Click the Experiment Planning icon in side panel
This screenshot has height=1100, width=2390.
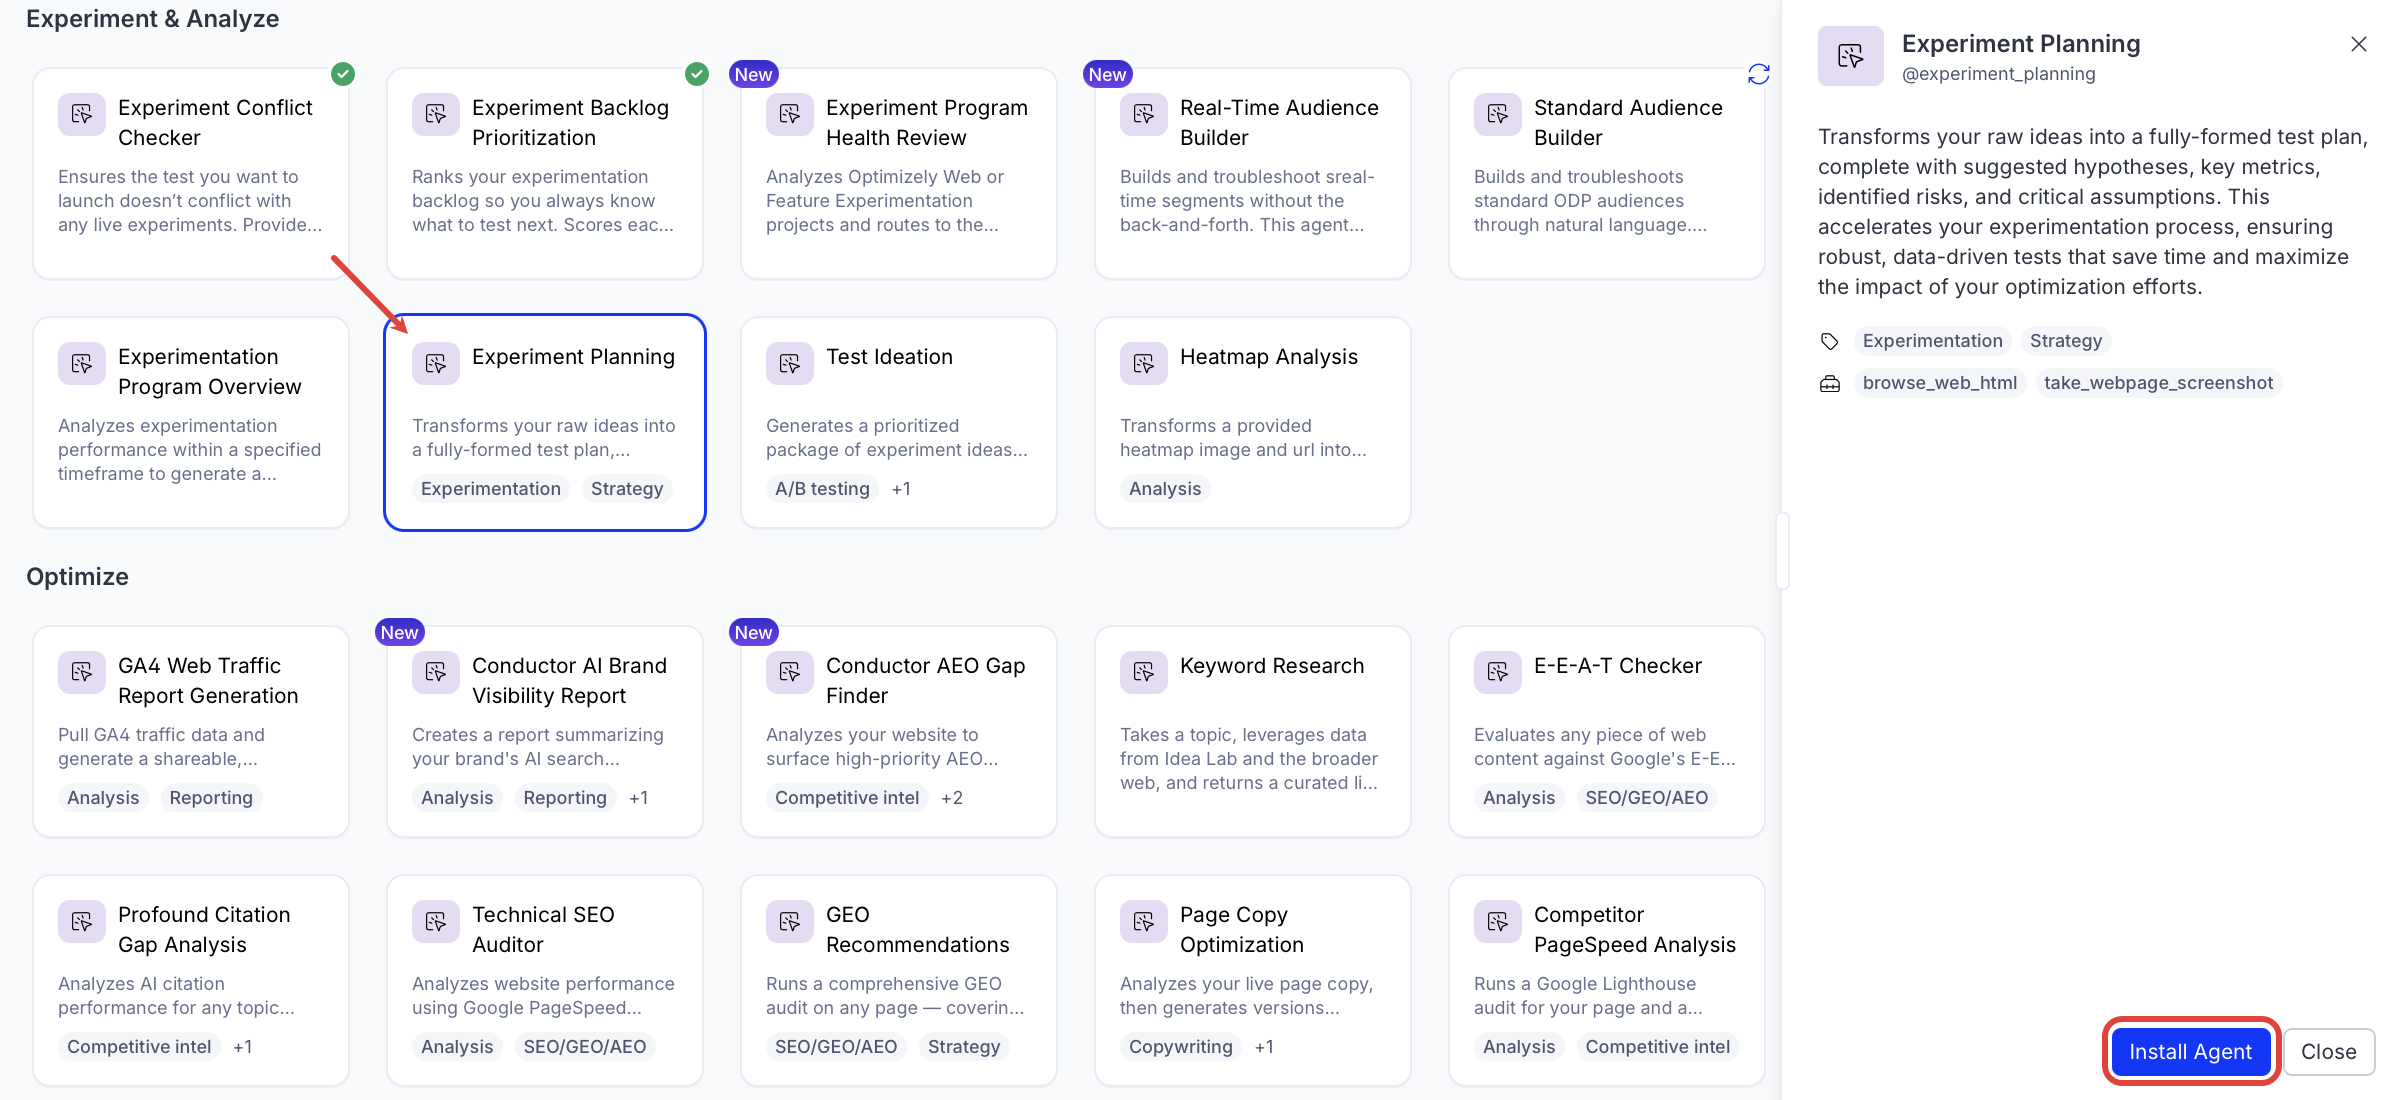1851,56
